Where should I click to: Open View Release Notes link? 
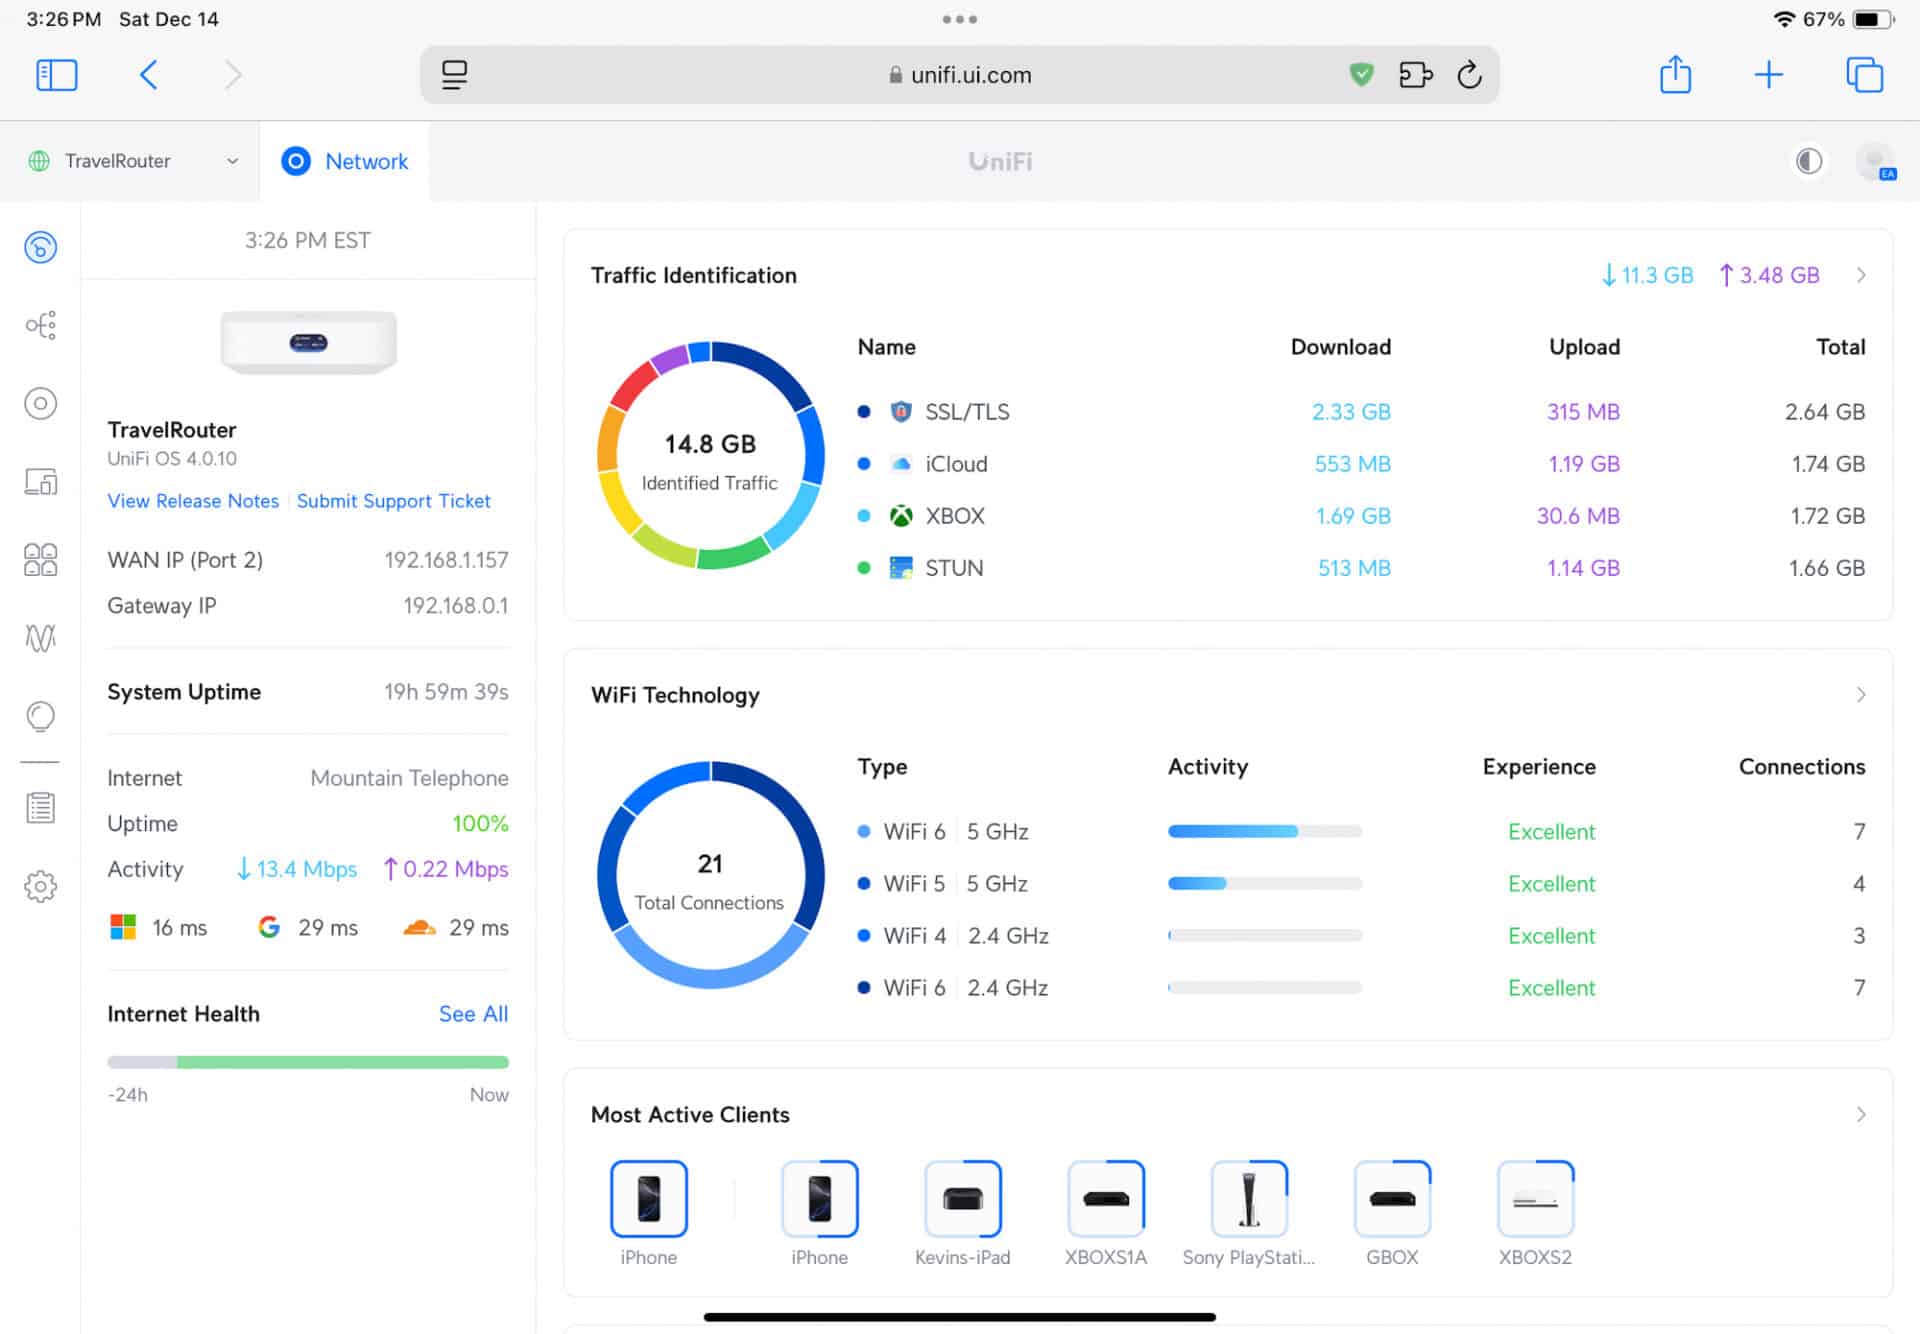(193, 500)
